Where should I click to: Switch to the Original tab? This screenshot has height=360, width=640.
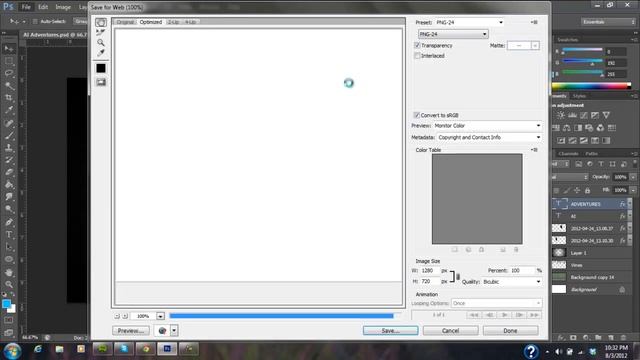tap(125, 22)
